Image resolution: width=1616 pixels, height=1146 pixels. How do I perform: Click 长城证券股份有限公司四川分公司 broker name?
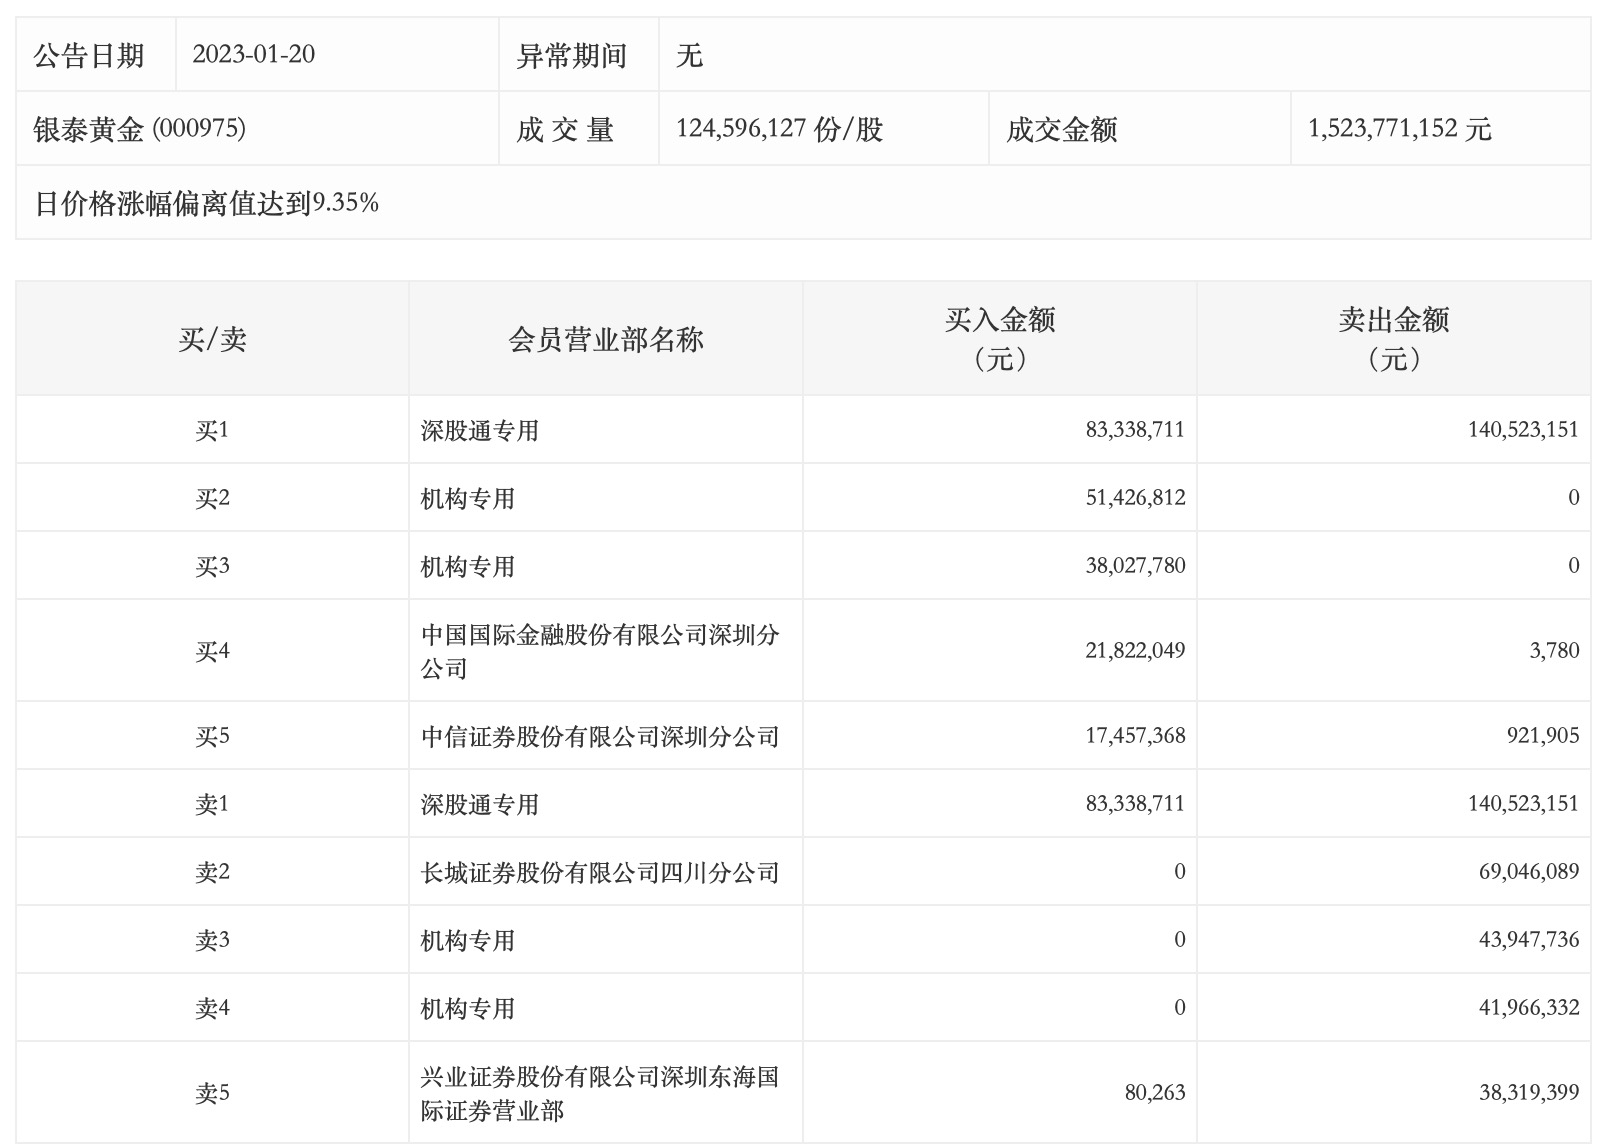coord(600,873)
